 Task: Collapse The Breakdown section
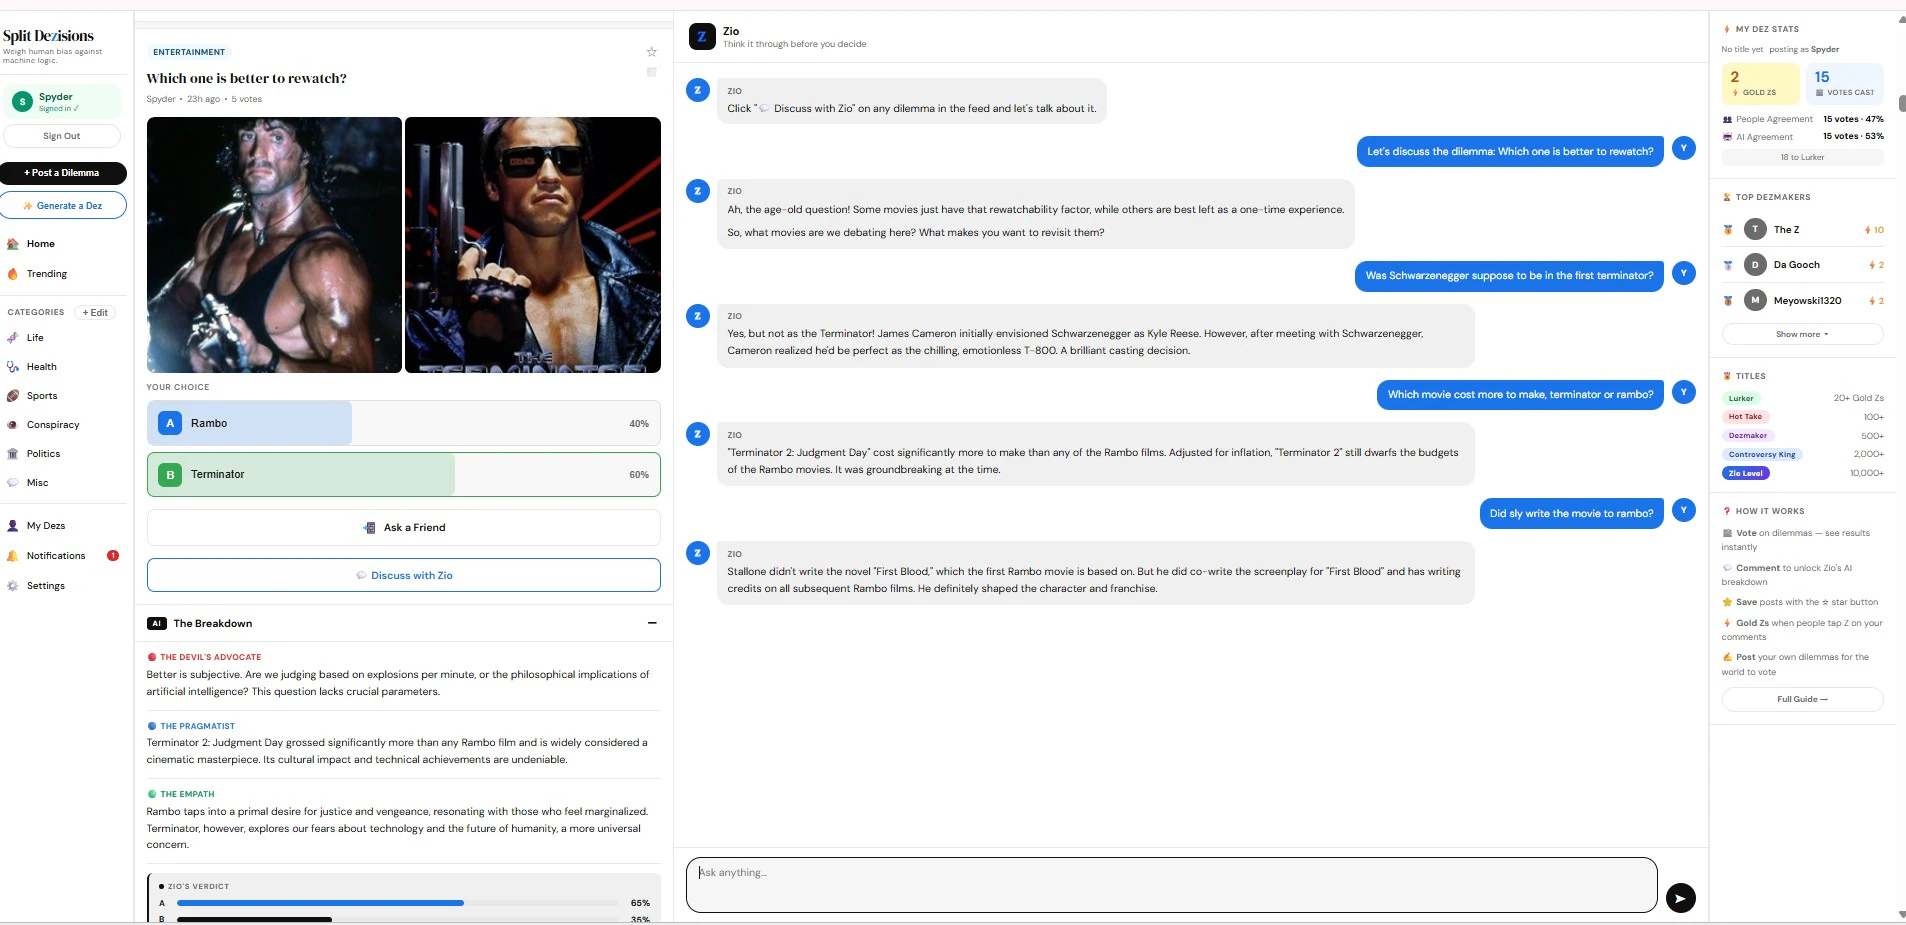click(652, 623)
